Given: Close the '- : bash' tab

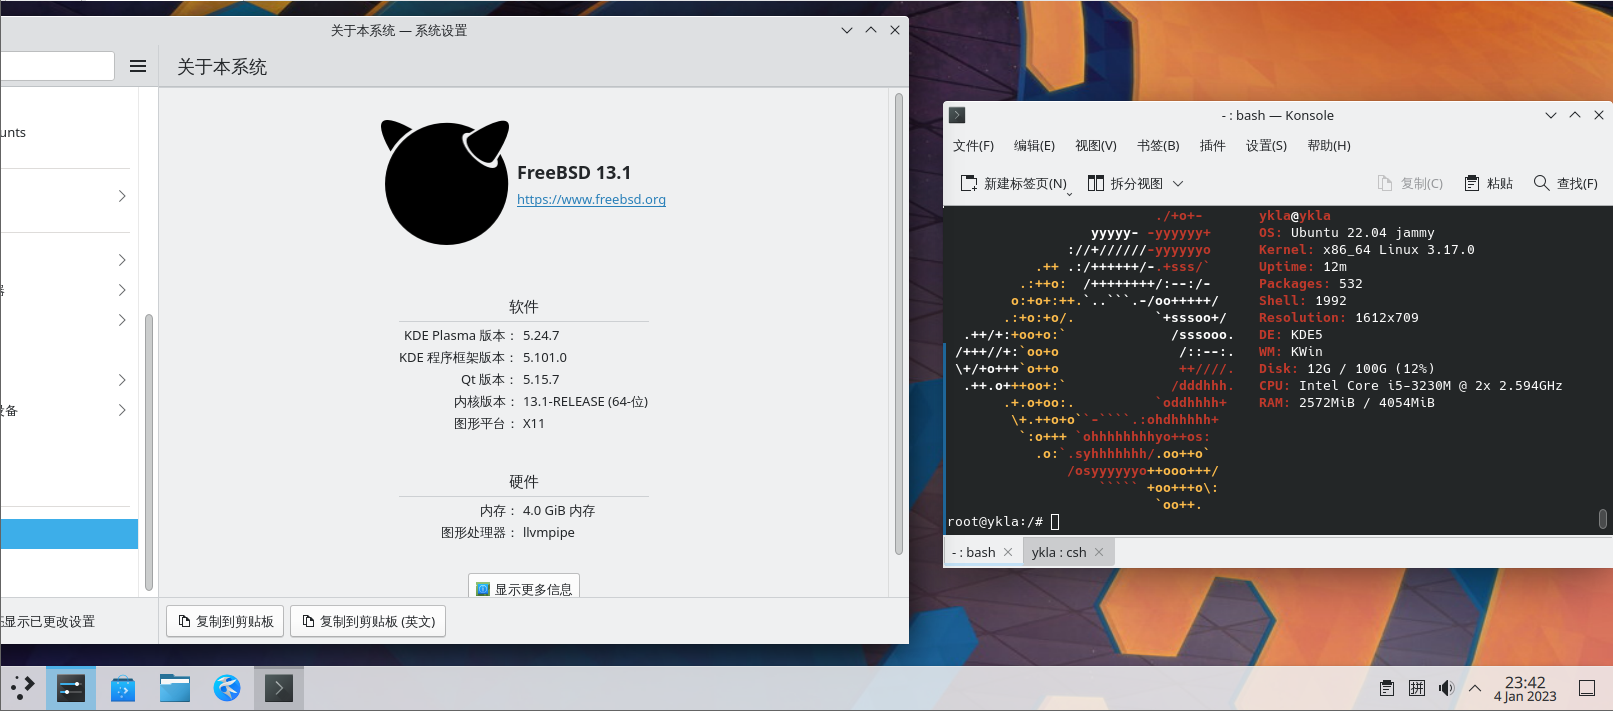Looking at the screenshot, I should pos(1008,552).
